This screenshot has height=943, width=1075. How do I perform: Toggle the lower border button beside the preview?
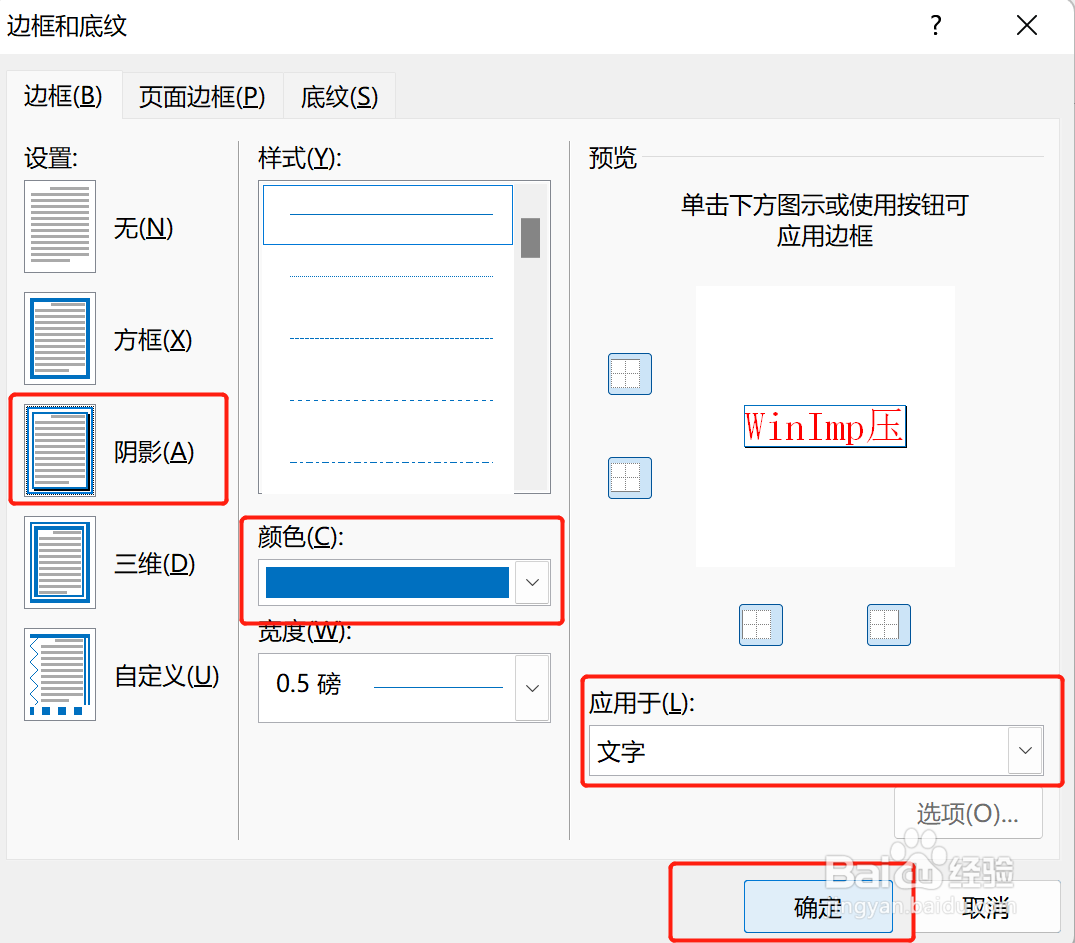click(x=629, y=478)
